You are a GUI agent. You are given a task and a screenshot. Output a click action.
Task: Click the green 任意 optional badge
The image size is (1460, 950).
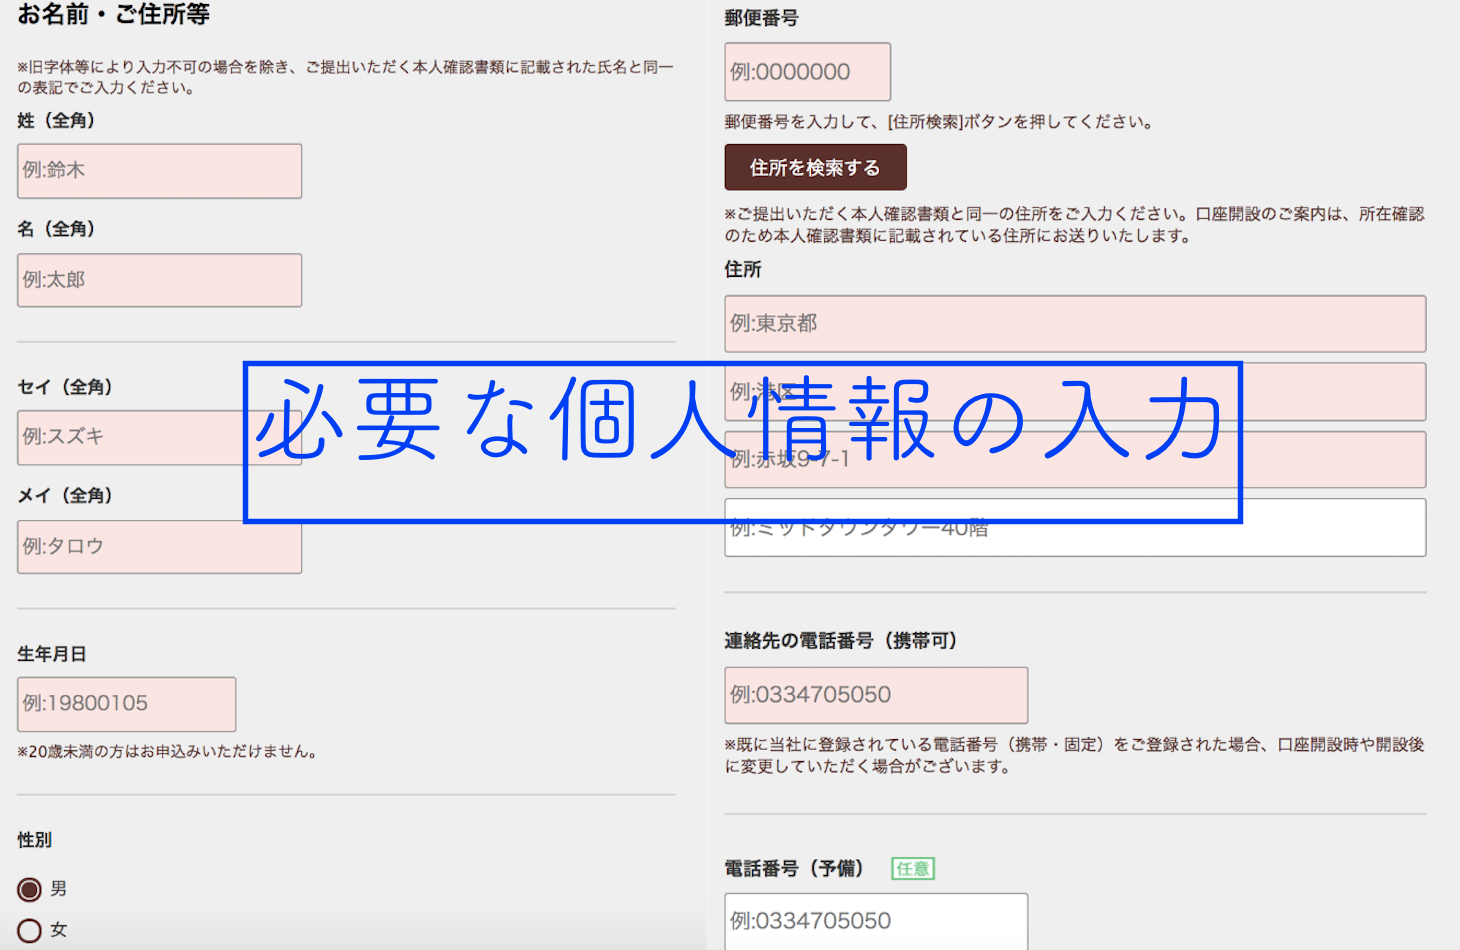pyautogui.click(x=912, y=869)
